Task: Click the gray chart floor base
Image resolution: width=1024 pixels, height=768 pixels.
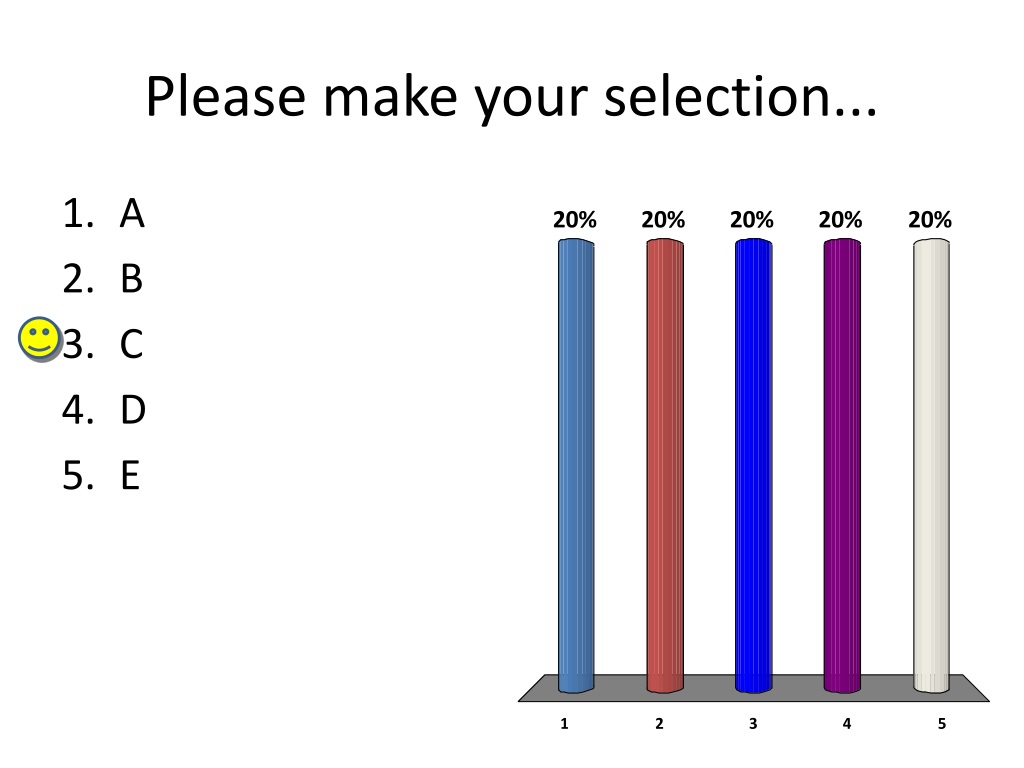Action: click(754, 688)
